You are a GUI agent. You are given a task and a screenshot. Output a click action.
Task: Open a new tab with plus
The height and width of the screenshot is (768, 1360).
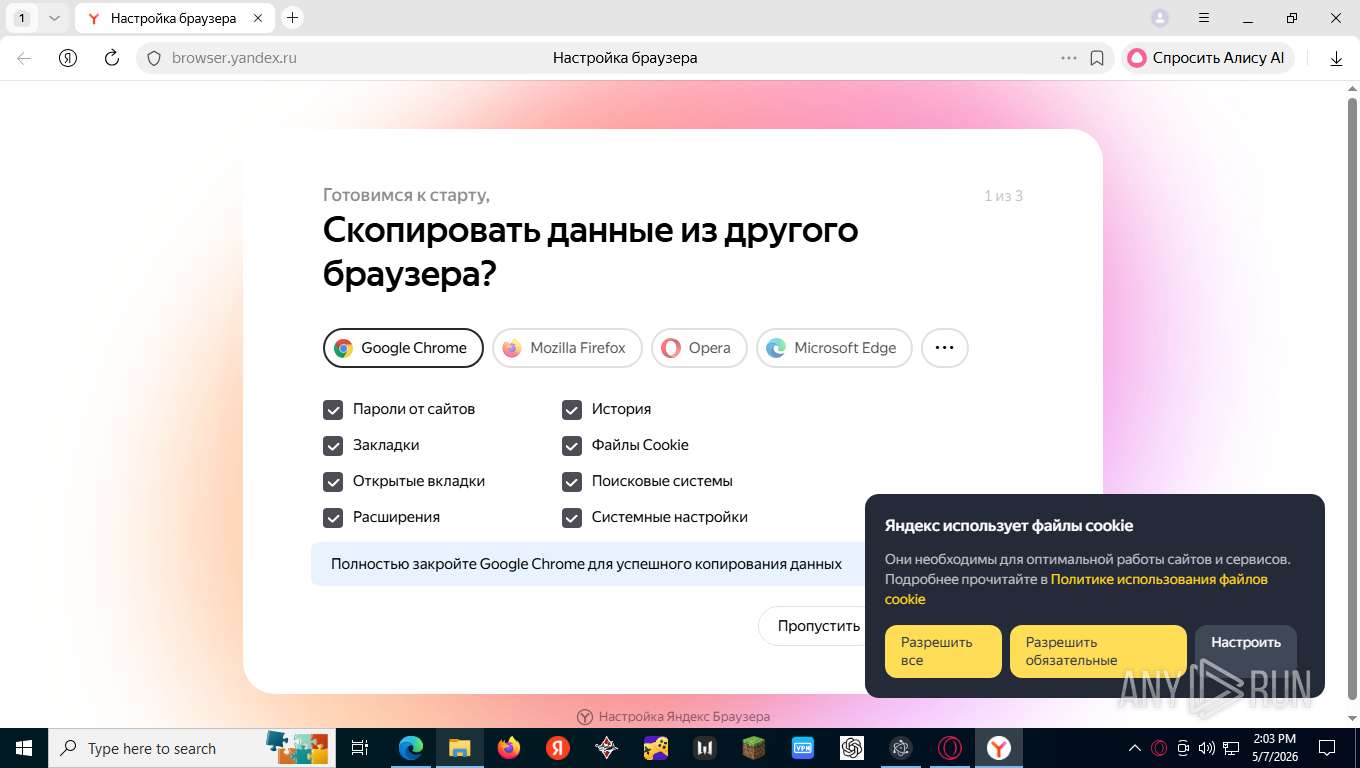pyautogui.click(x=292, y=18)
